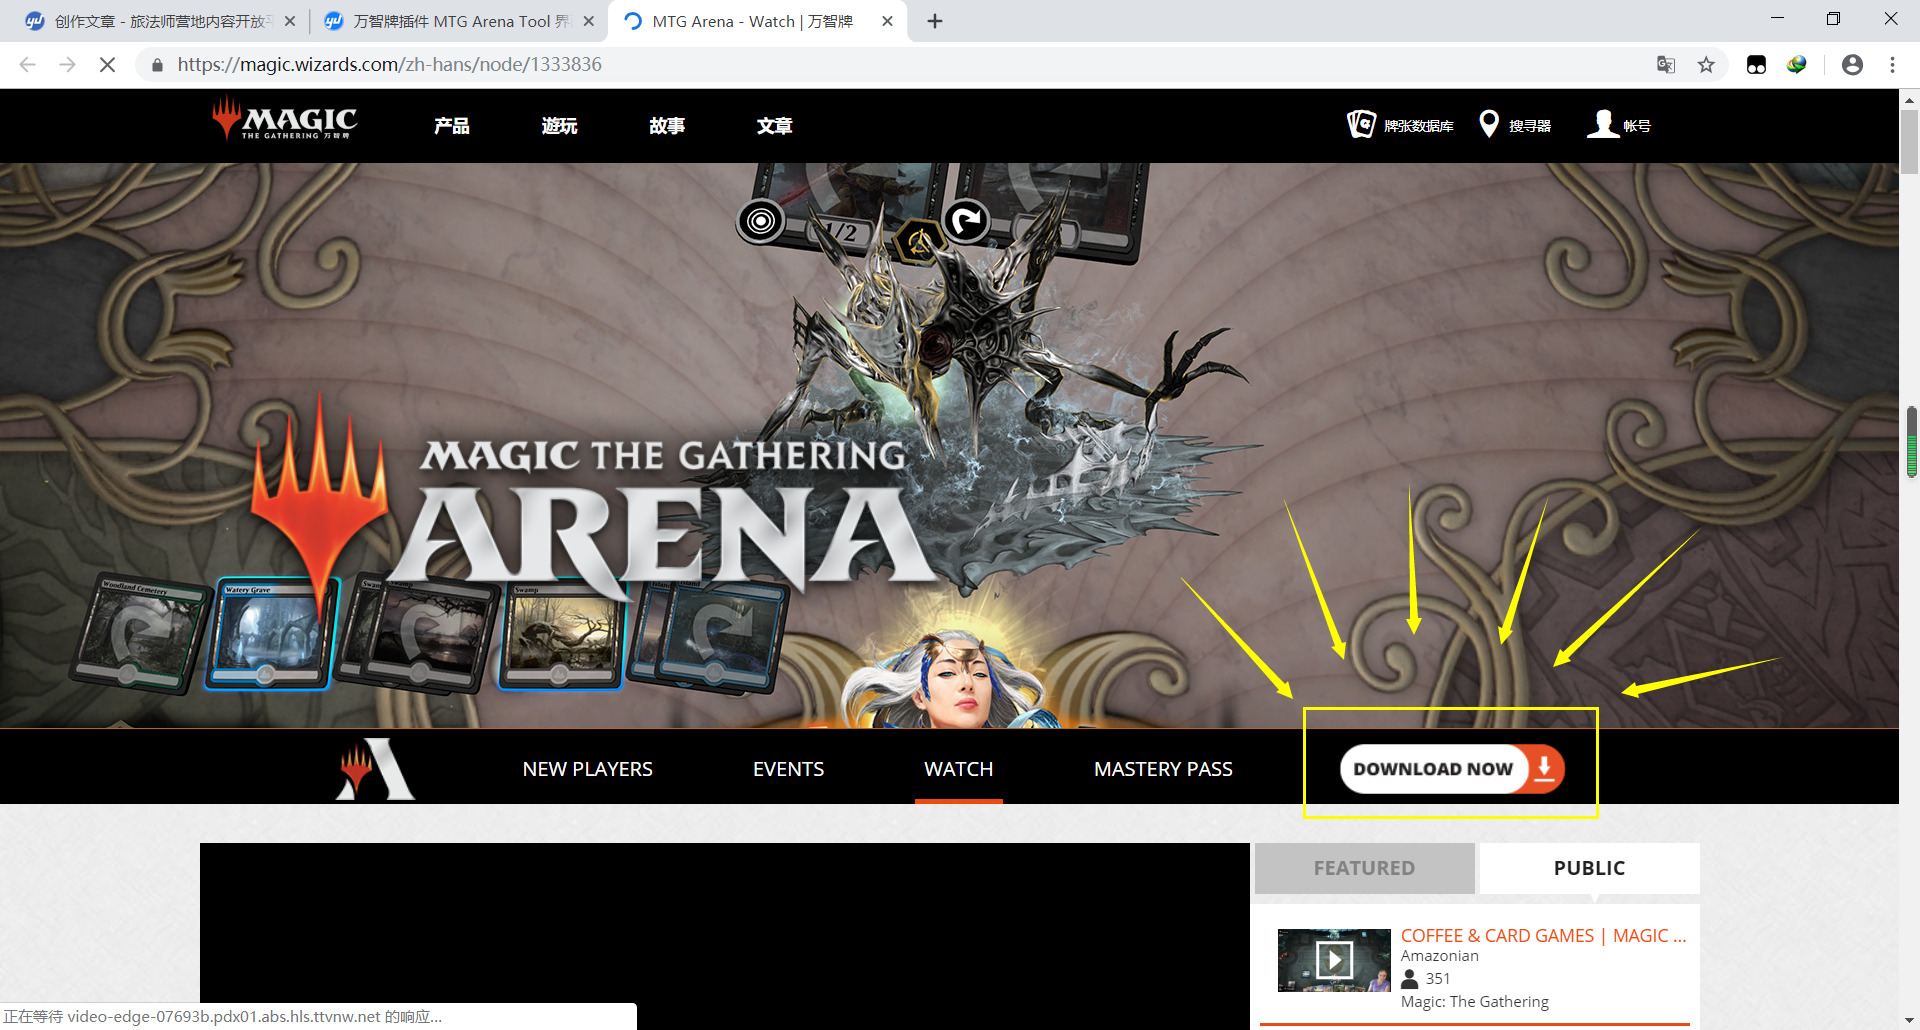Click the viewer count 351
1920x1030 pixels.
point(1437,979)
